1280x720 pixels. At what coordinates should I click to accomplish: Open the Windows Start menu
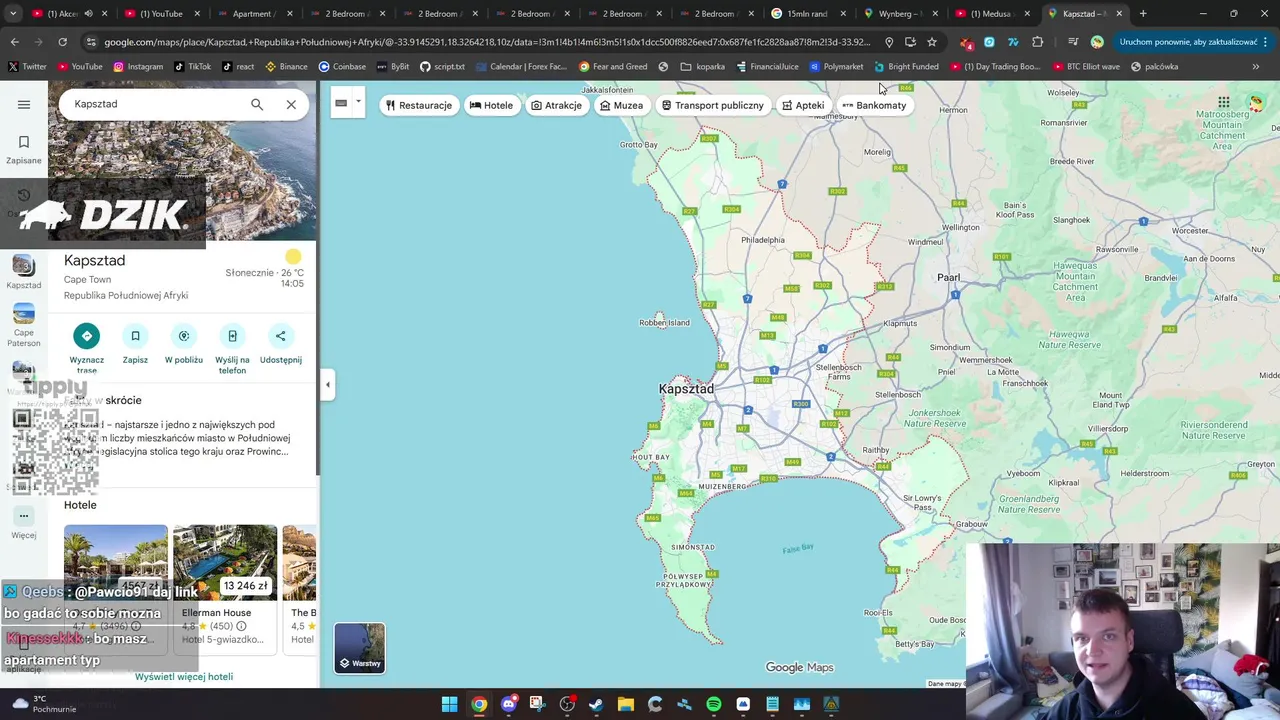[x=450, y=704]
